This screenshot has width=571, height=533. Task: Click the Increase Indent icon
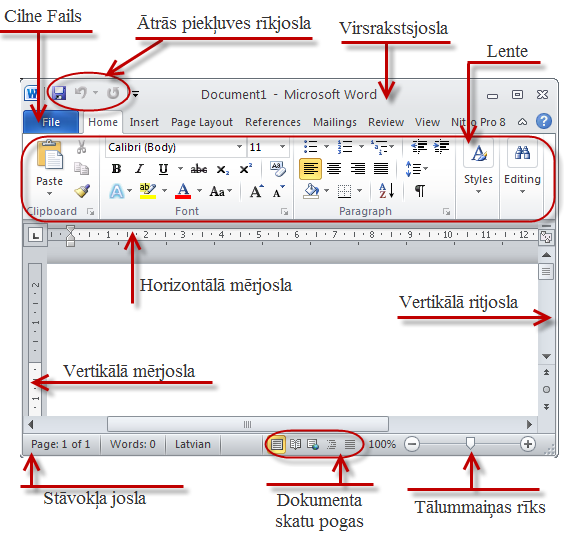[x=441, y=146]
